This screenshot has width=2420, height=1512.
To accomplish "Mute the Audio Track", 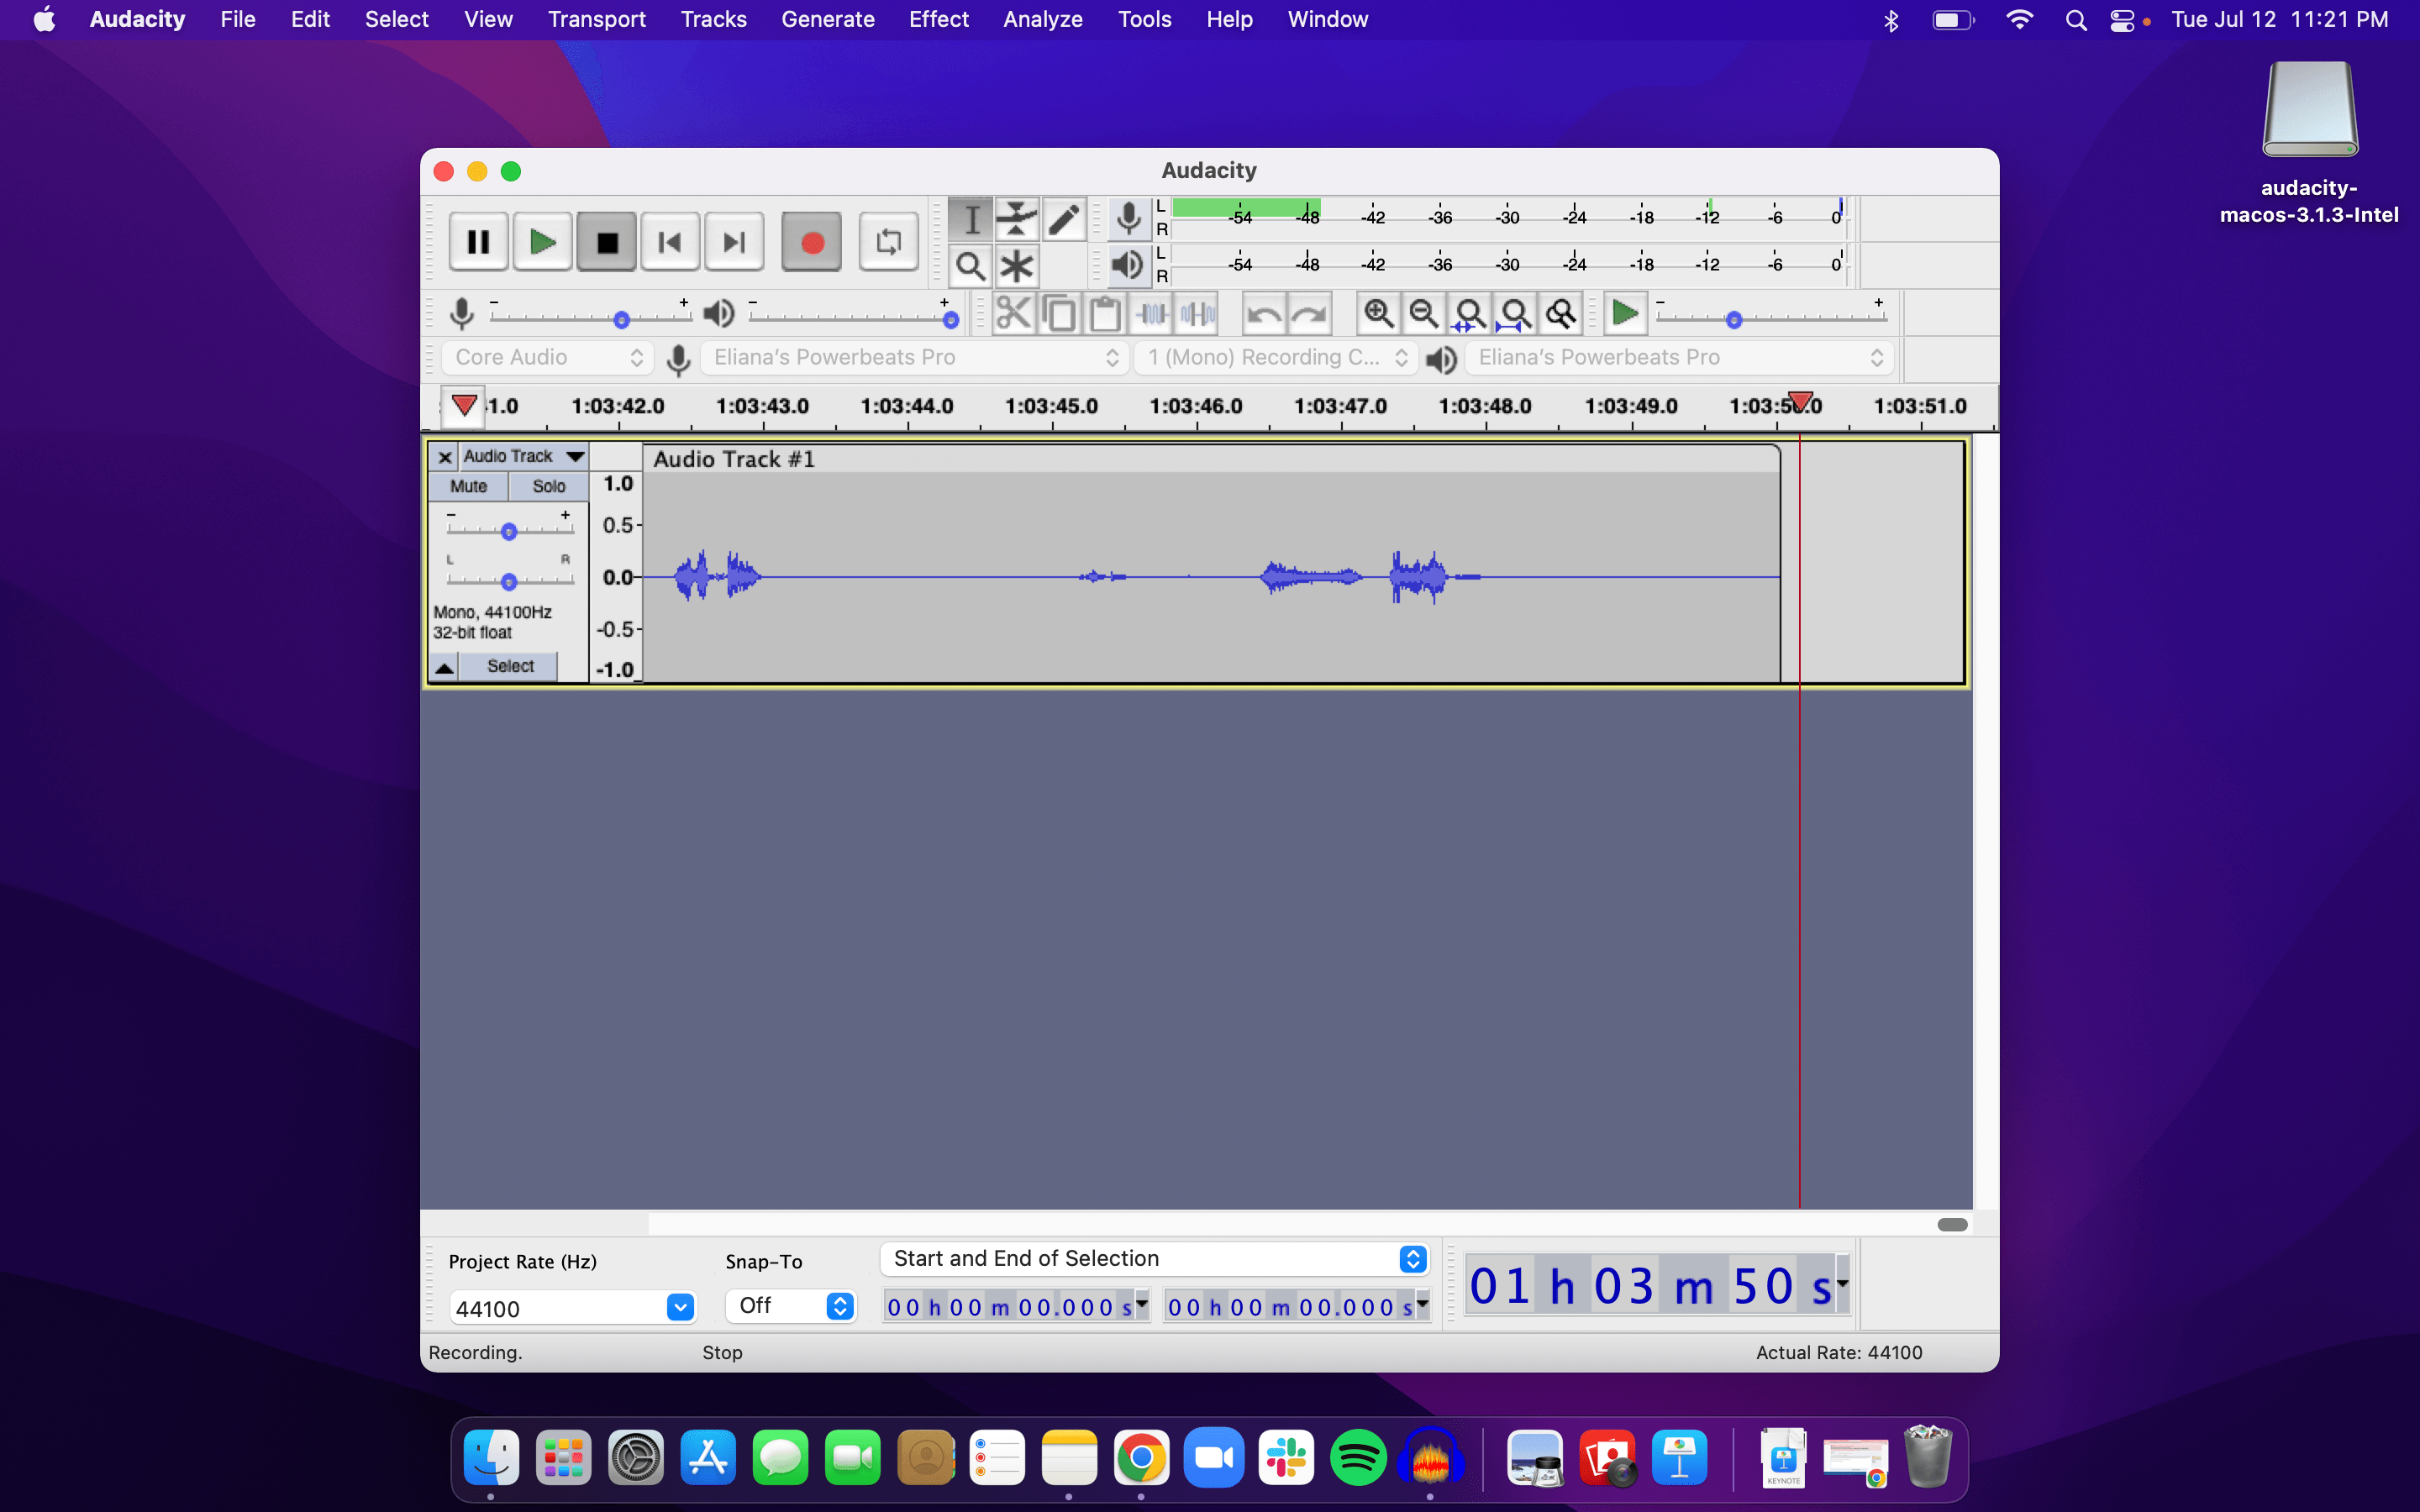I will [x=468, y=486].
